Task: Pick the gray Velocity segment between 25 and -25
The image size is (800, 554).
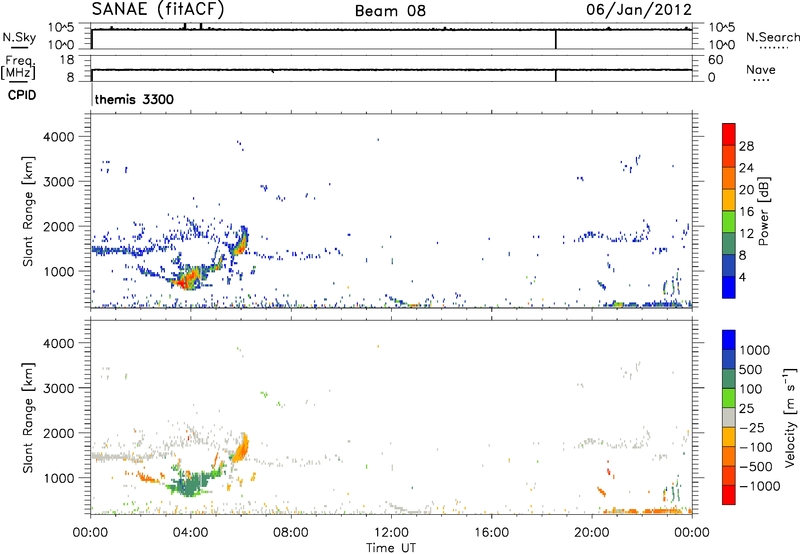Action: tap(729, 417)
